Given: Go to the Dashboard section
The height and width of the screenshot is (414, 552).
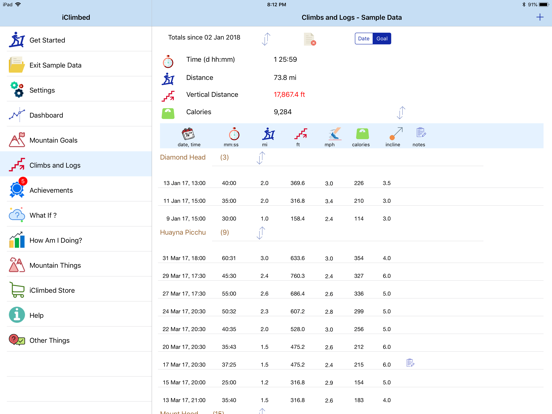Looking at the screenshot, I should pos(76,115).
